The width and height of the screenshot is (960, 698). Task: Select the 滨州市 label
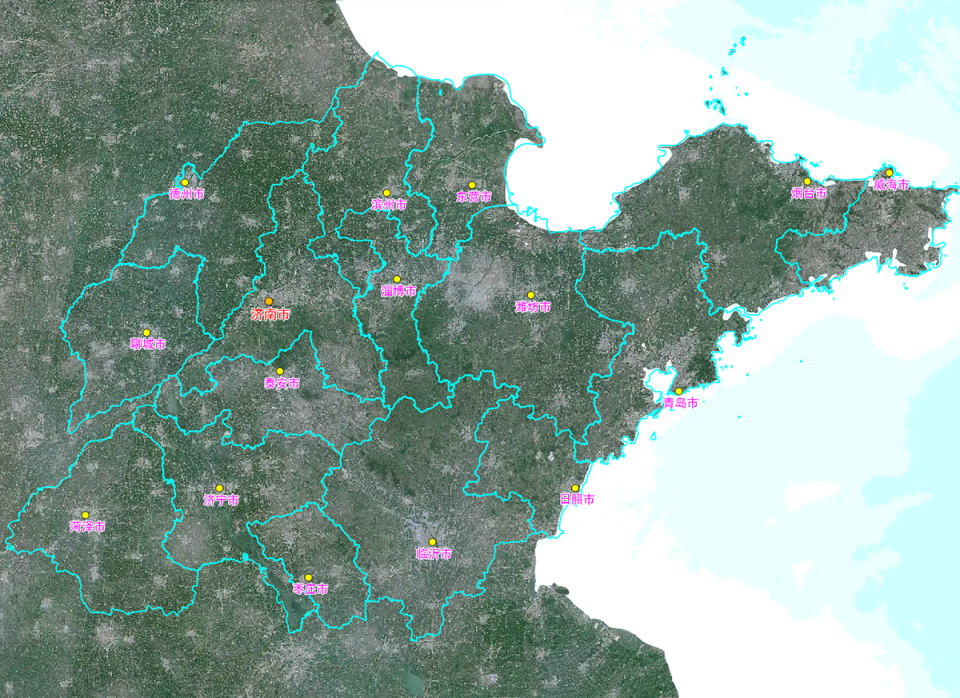[389, 205]
